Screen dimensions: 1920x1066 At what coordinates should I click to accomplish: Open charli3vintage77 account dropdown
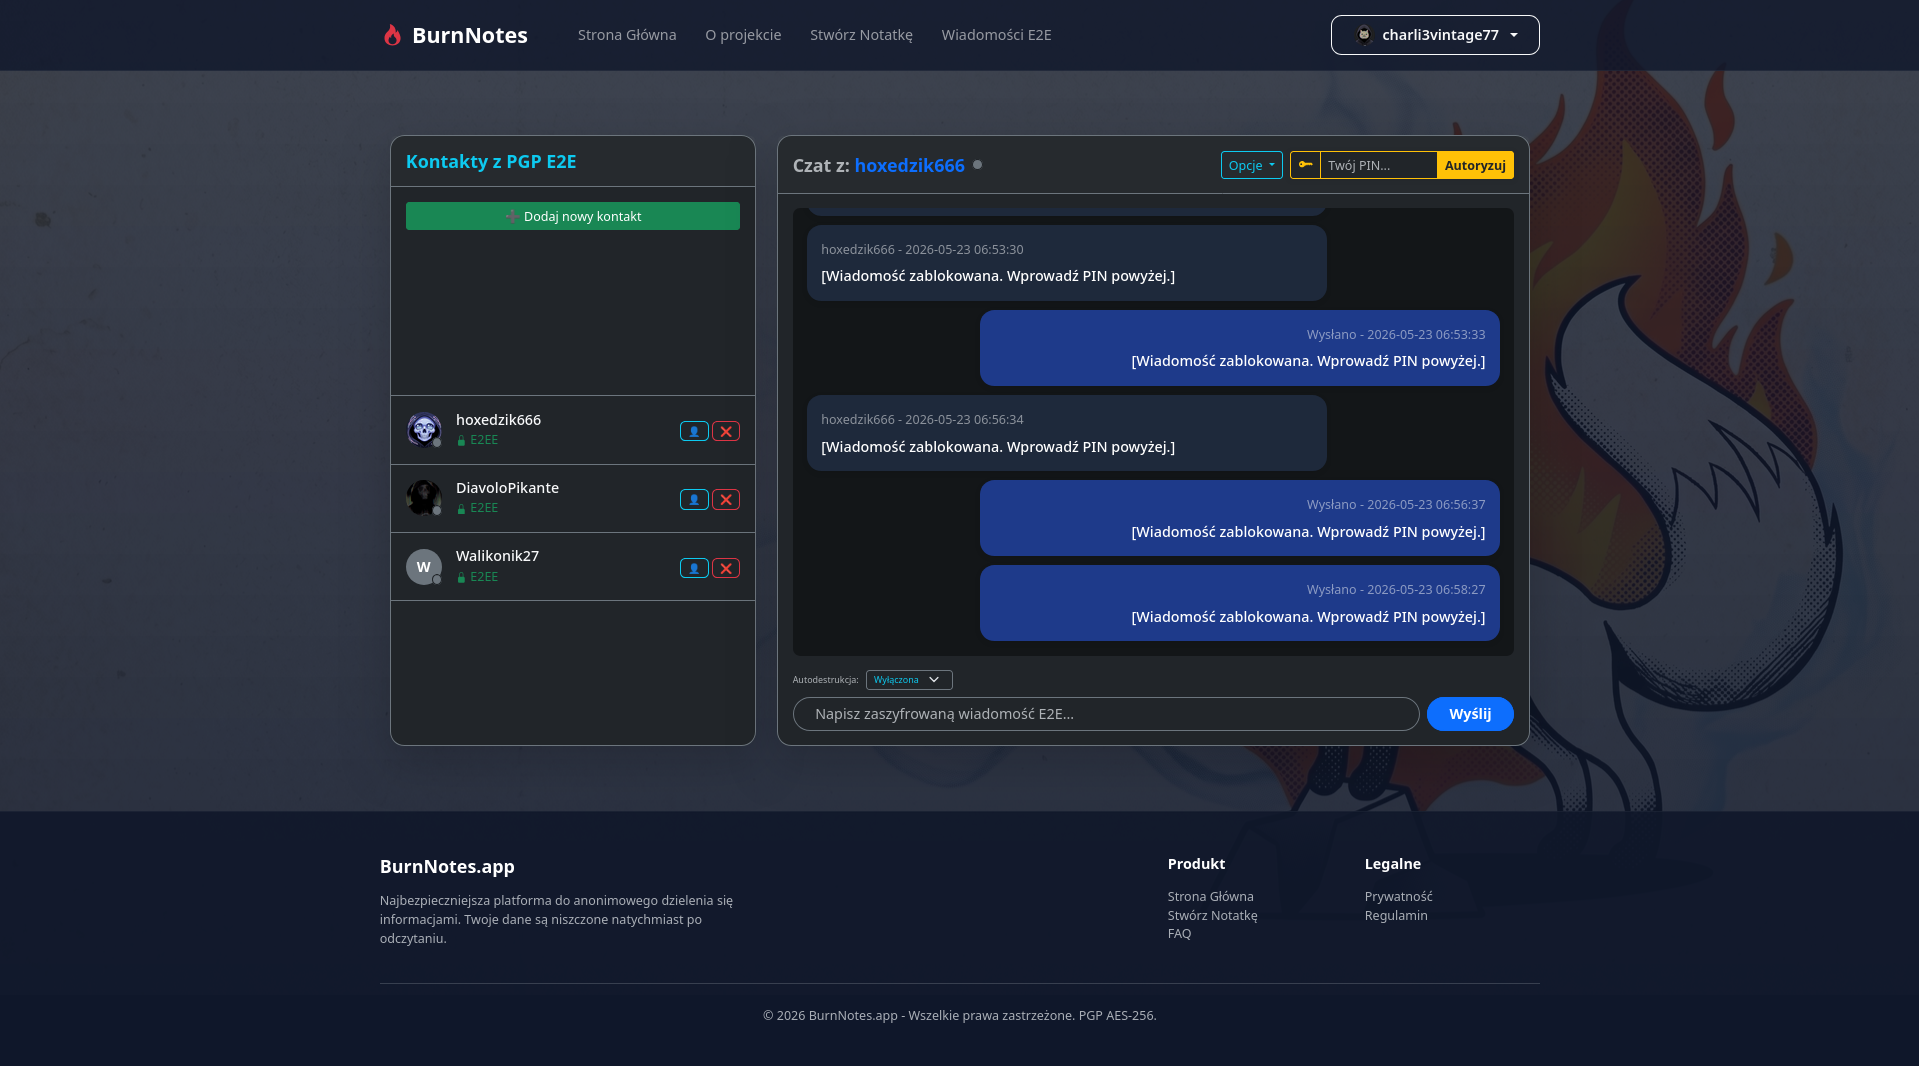tap(1435, 35)
